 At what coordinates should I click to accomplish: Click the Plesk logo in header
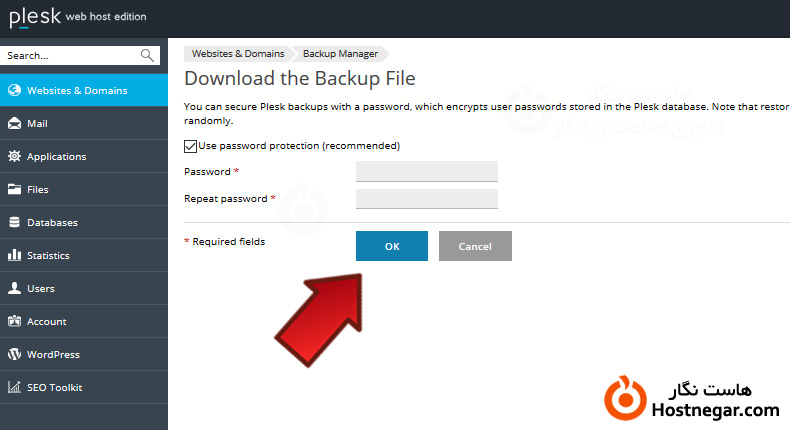34,18
